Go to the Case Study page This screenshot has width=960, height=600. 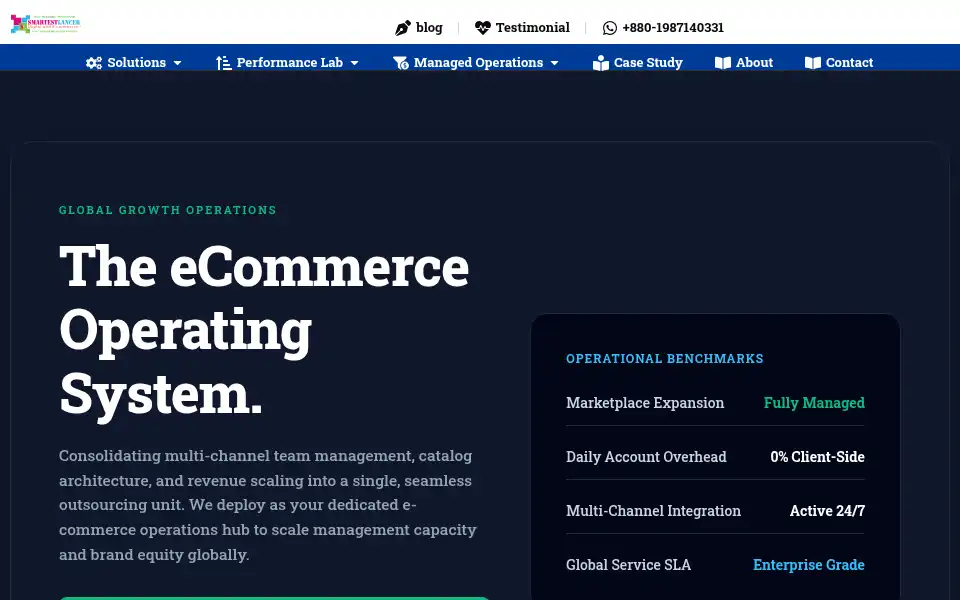pos(648,62)
